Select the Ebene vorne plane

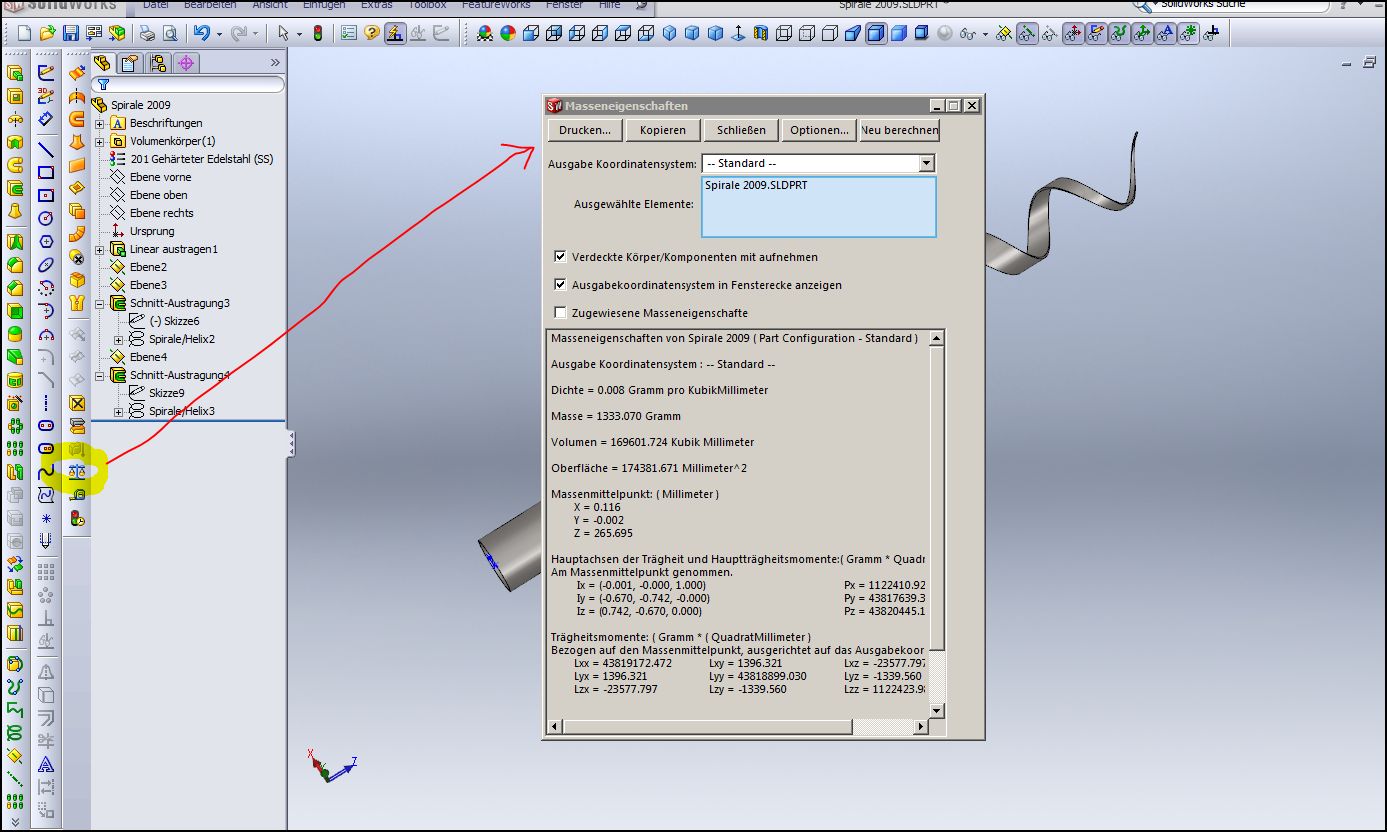tap(160, 177)
